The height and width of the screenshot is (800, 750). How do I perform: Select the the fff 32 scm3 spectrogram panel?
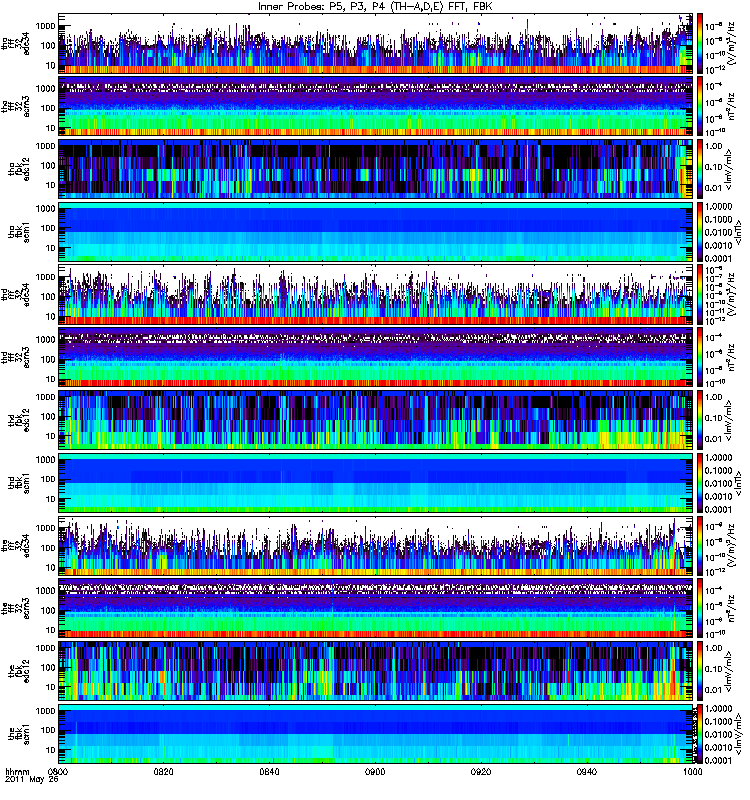click(x=375, y=609)
